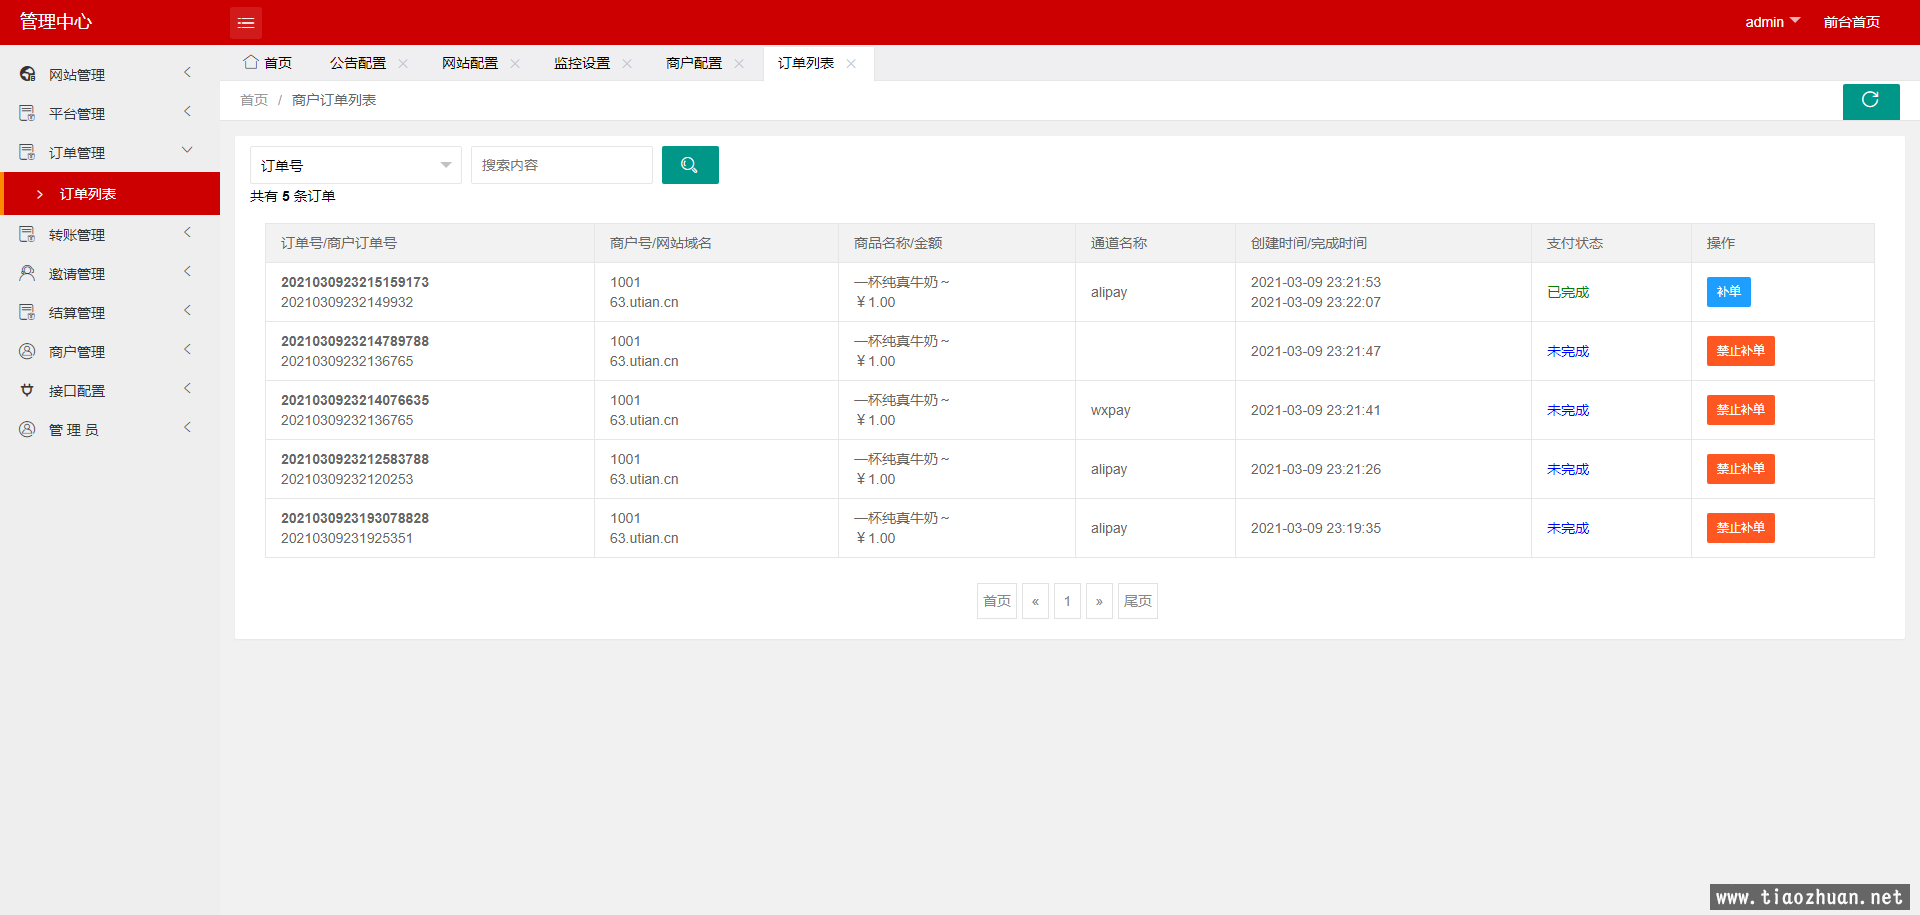Toggle the sidebar with the hamburger menu icon
The height and width of the screenshot is (915, 1920).
point(246,22)
